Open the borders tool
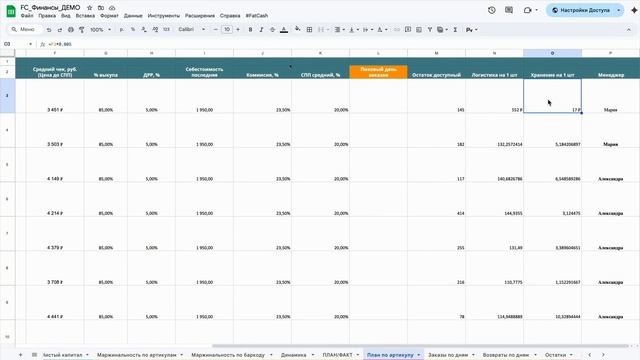 (309, 30)
